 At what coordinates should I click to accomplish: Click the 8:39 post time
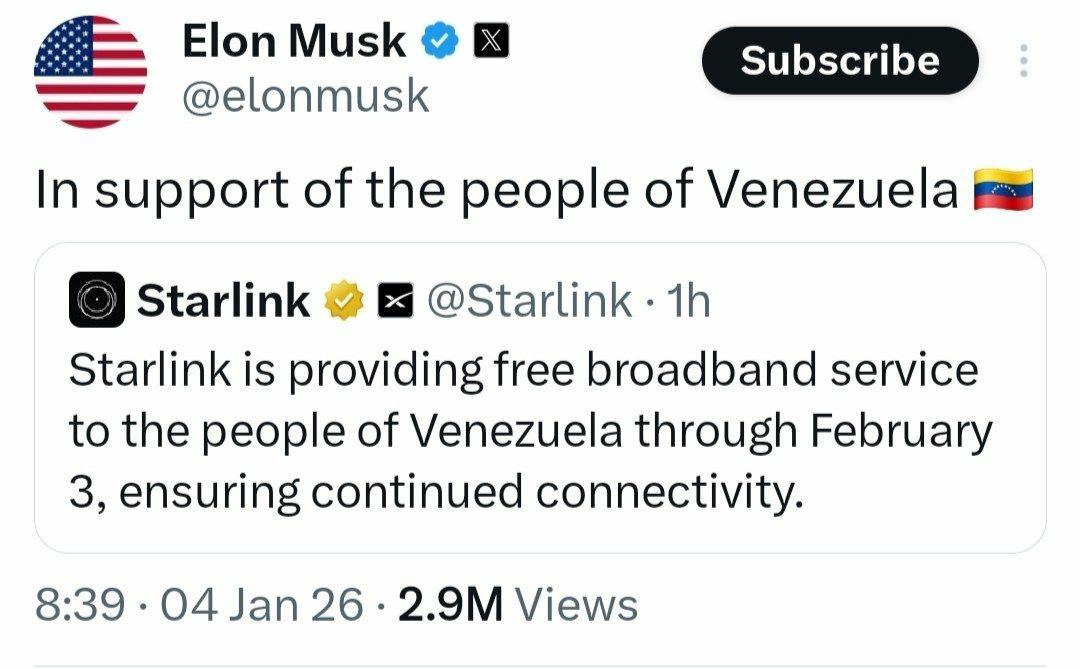click(x=80, y=605)
